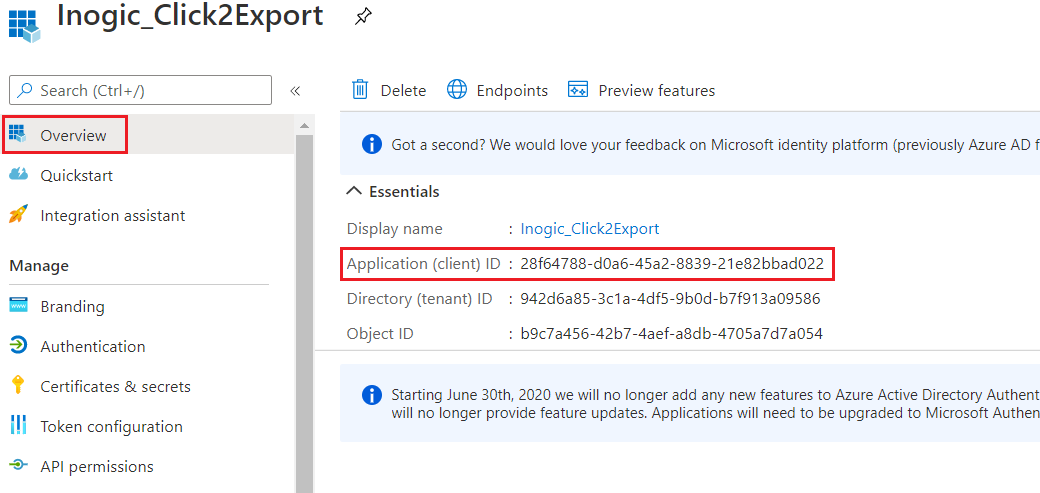This screenshot has width=1040, height=493.
Task: Click the Token configuration icon
Action: 18,425
